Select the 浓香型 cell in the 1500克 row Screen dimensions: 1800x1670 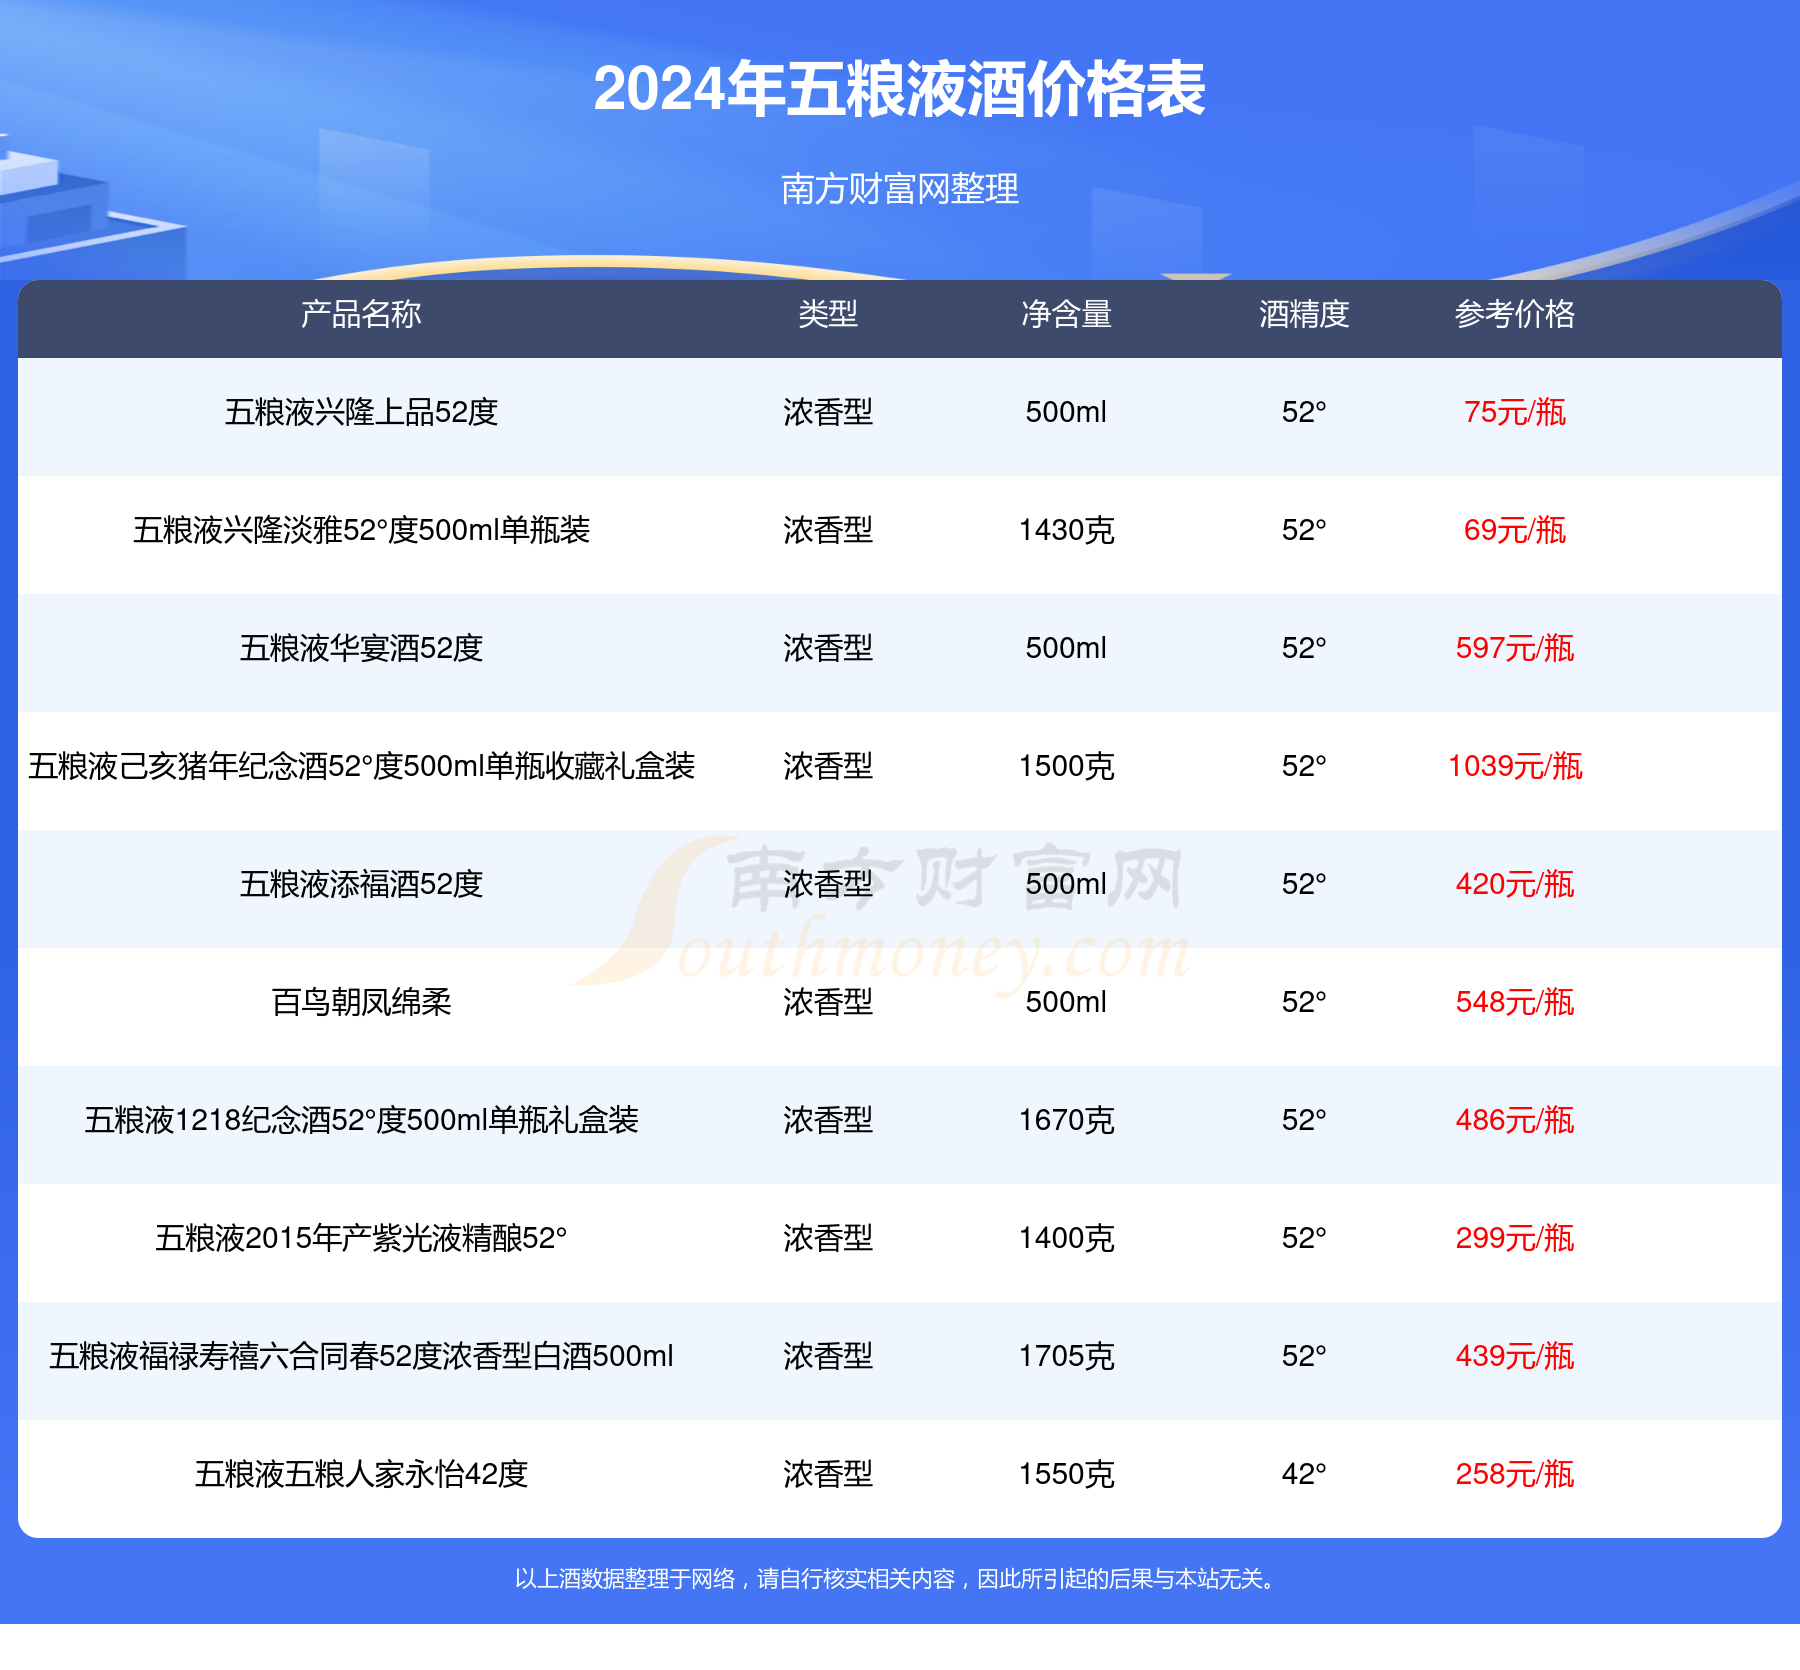point(828,766)
